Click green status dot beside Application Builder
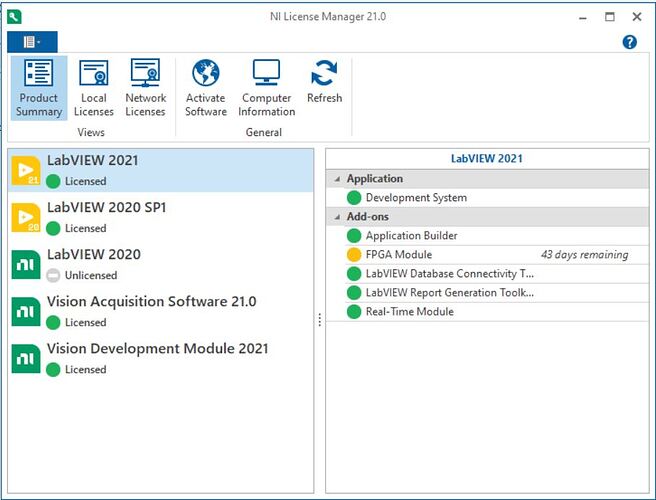The image size is (656, 500). (354, 236)
